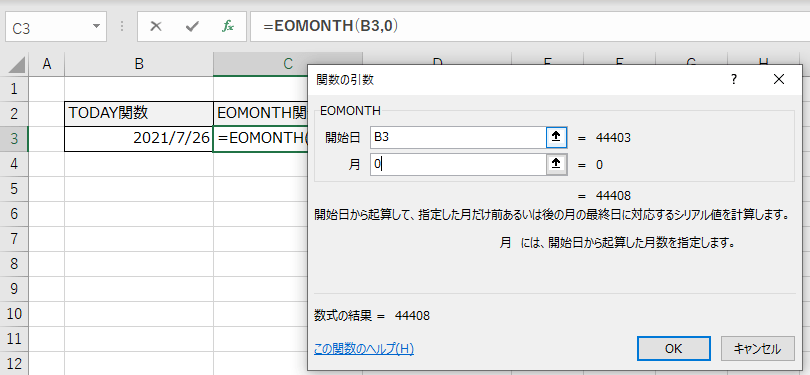810x375 pixels.
Task: Select row 12 header
Action: [x=14, y=363]
